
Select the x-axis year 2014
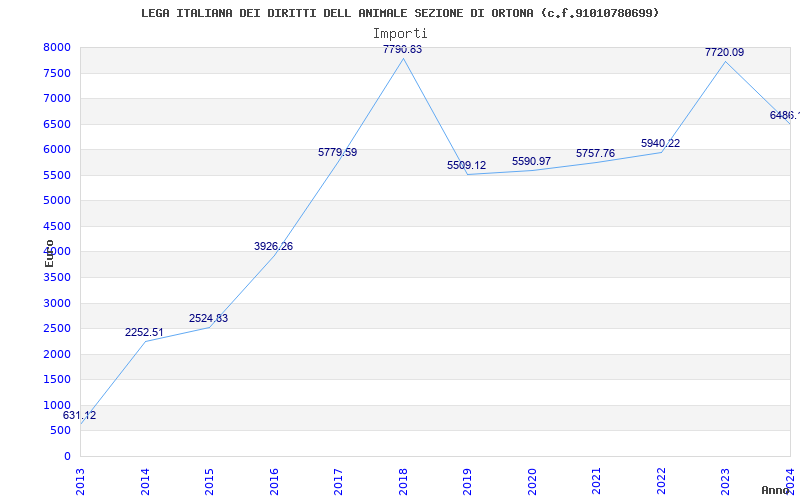point(145,482)
